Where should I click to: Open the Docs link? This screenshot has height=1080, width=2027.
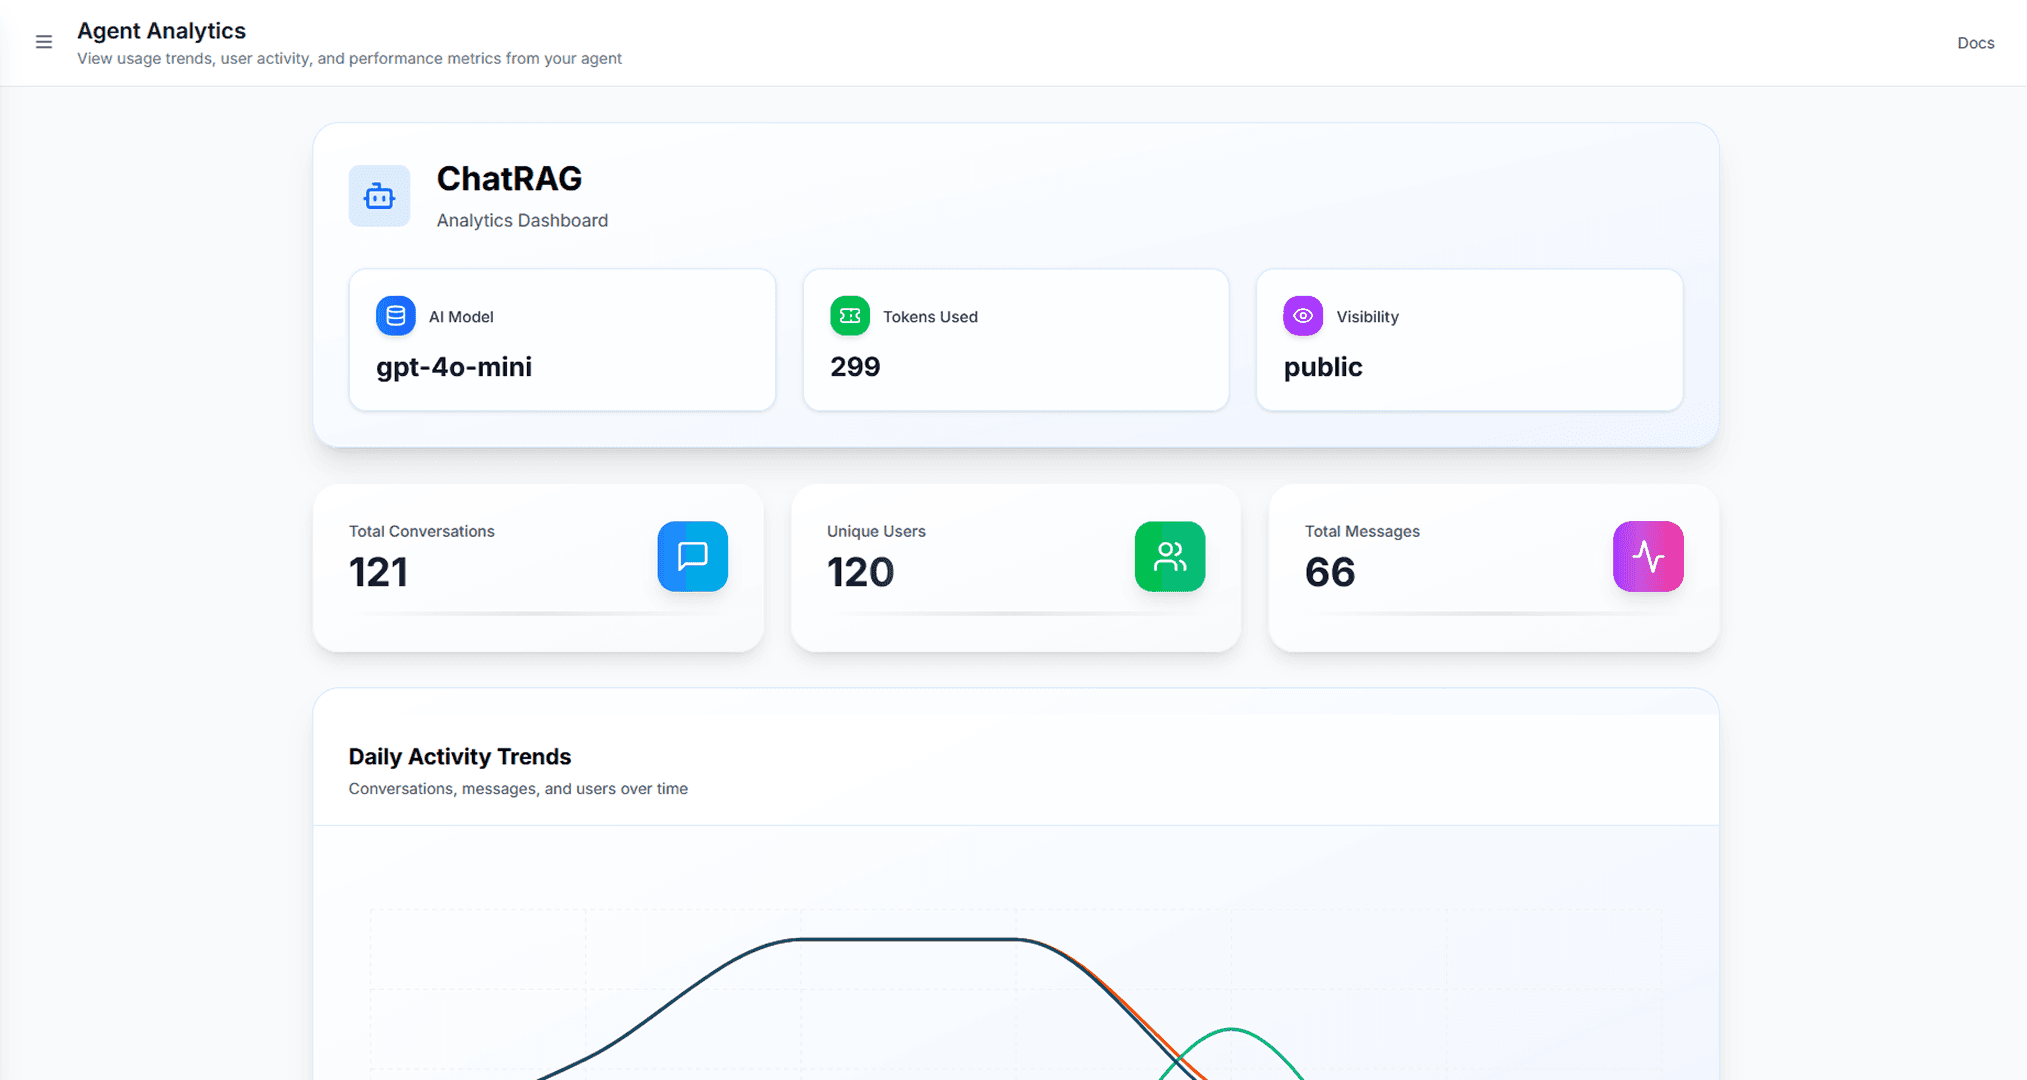(x=1975, y=43)
